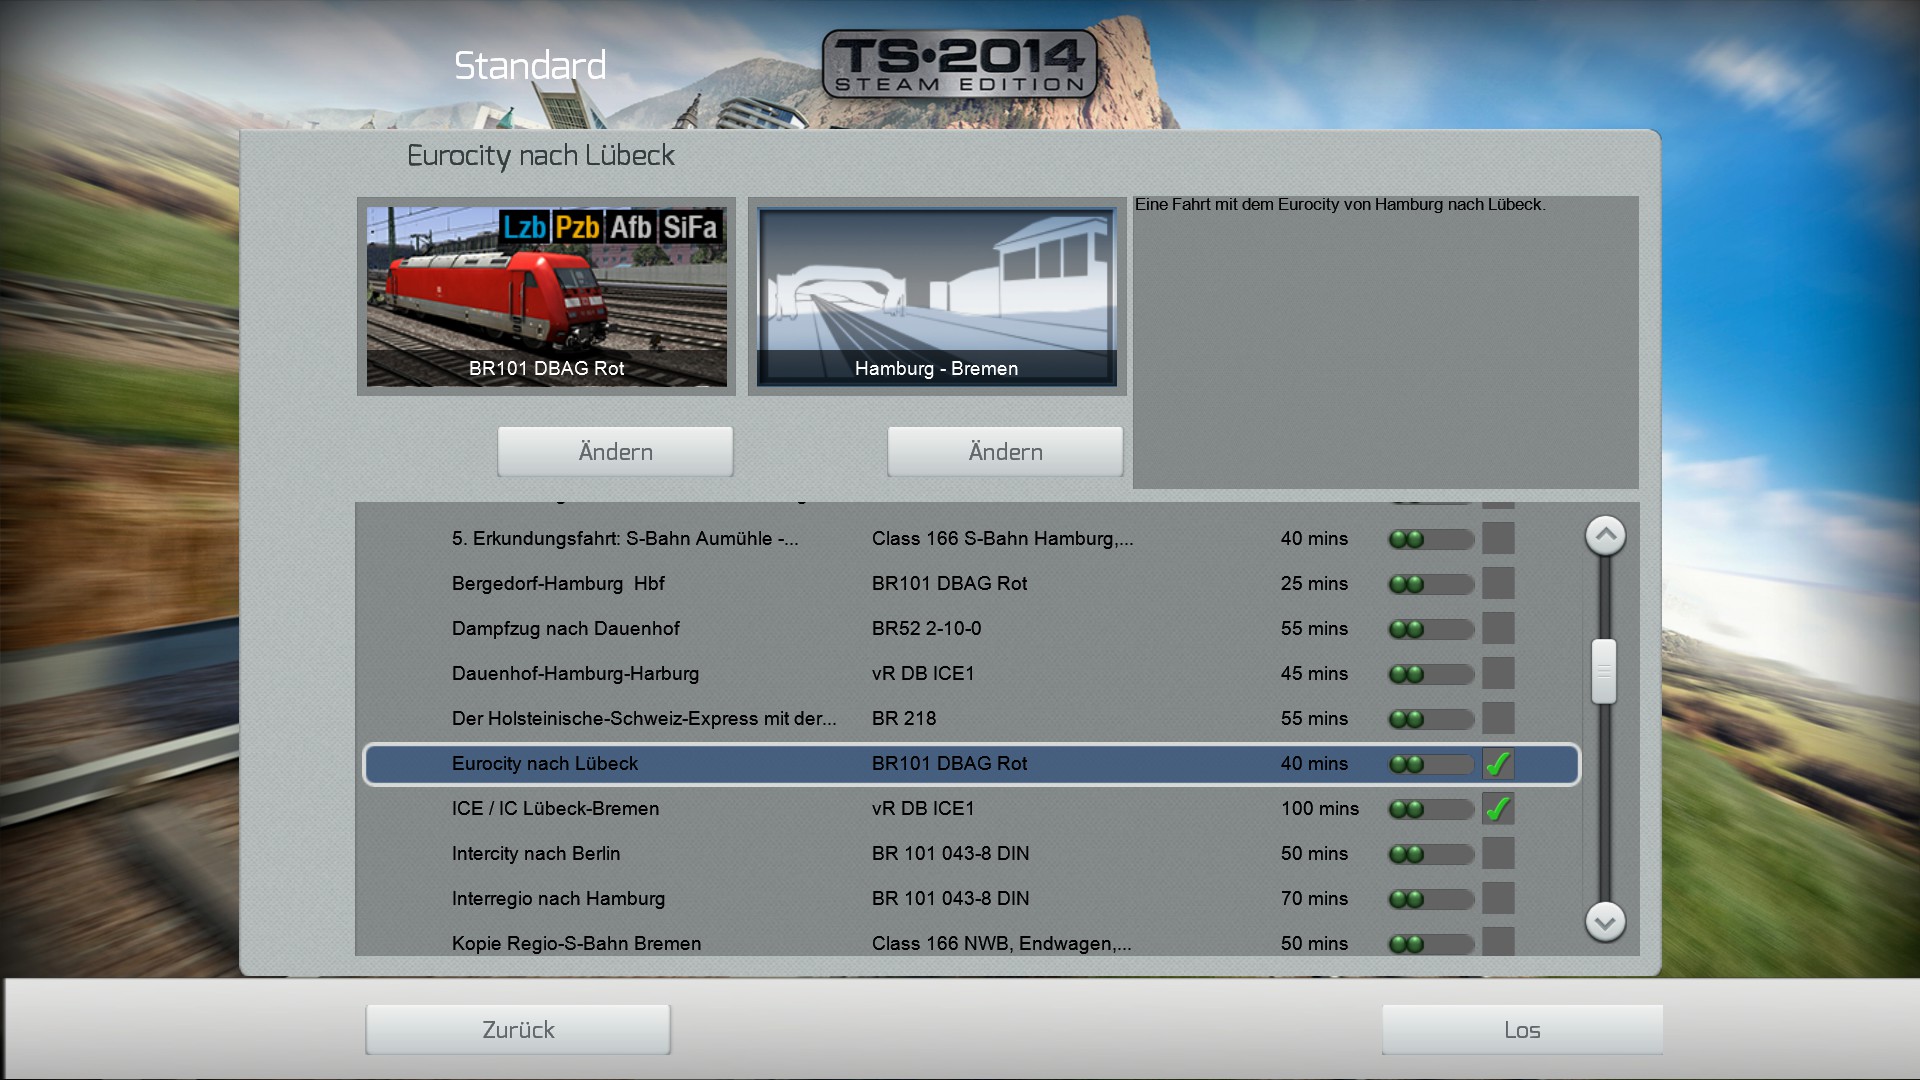1920x1080 pixels.
Task: Click the Hamburg - Bremen route thumbnail
Action: click(x=936, y=296)
